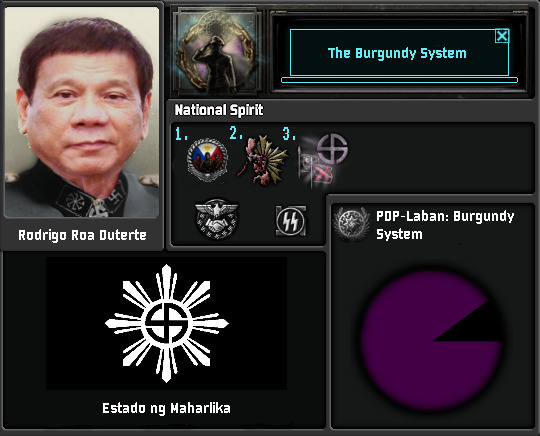Open the leader portrait above the name caption
Viewport: 540px width, 436px height.
click(82, 112)
